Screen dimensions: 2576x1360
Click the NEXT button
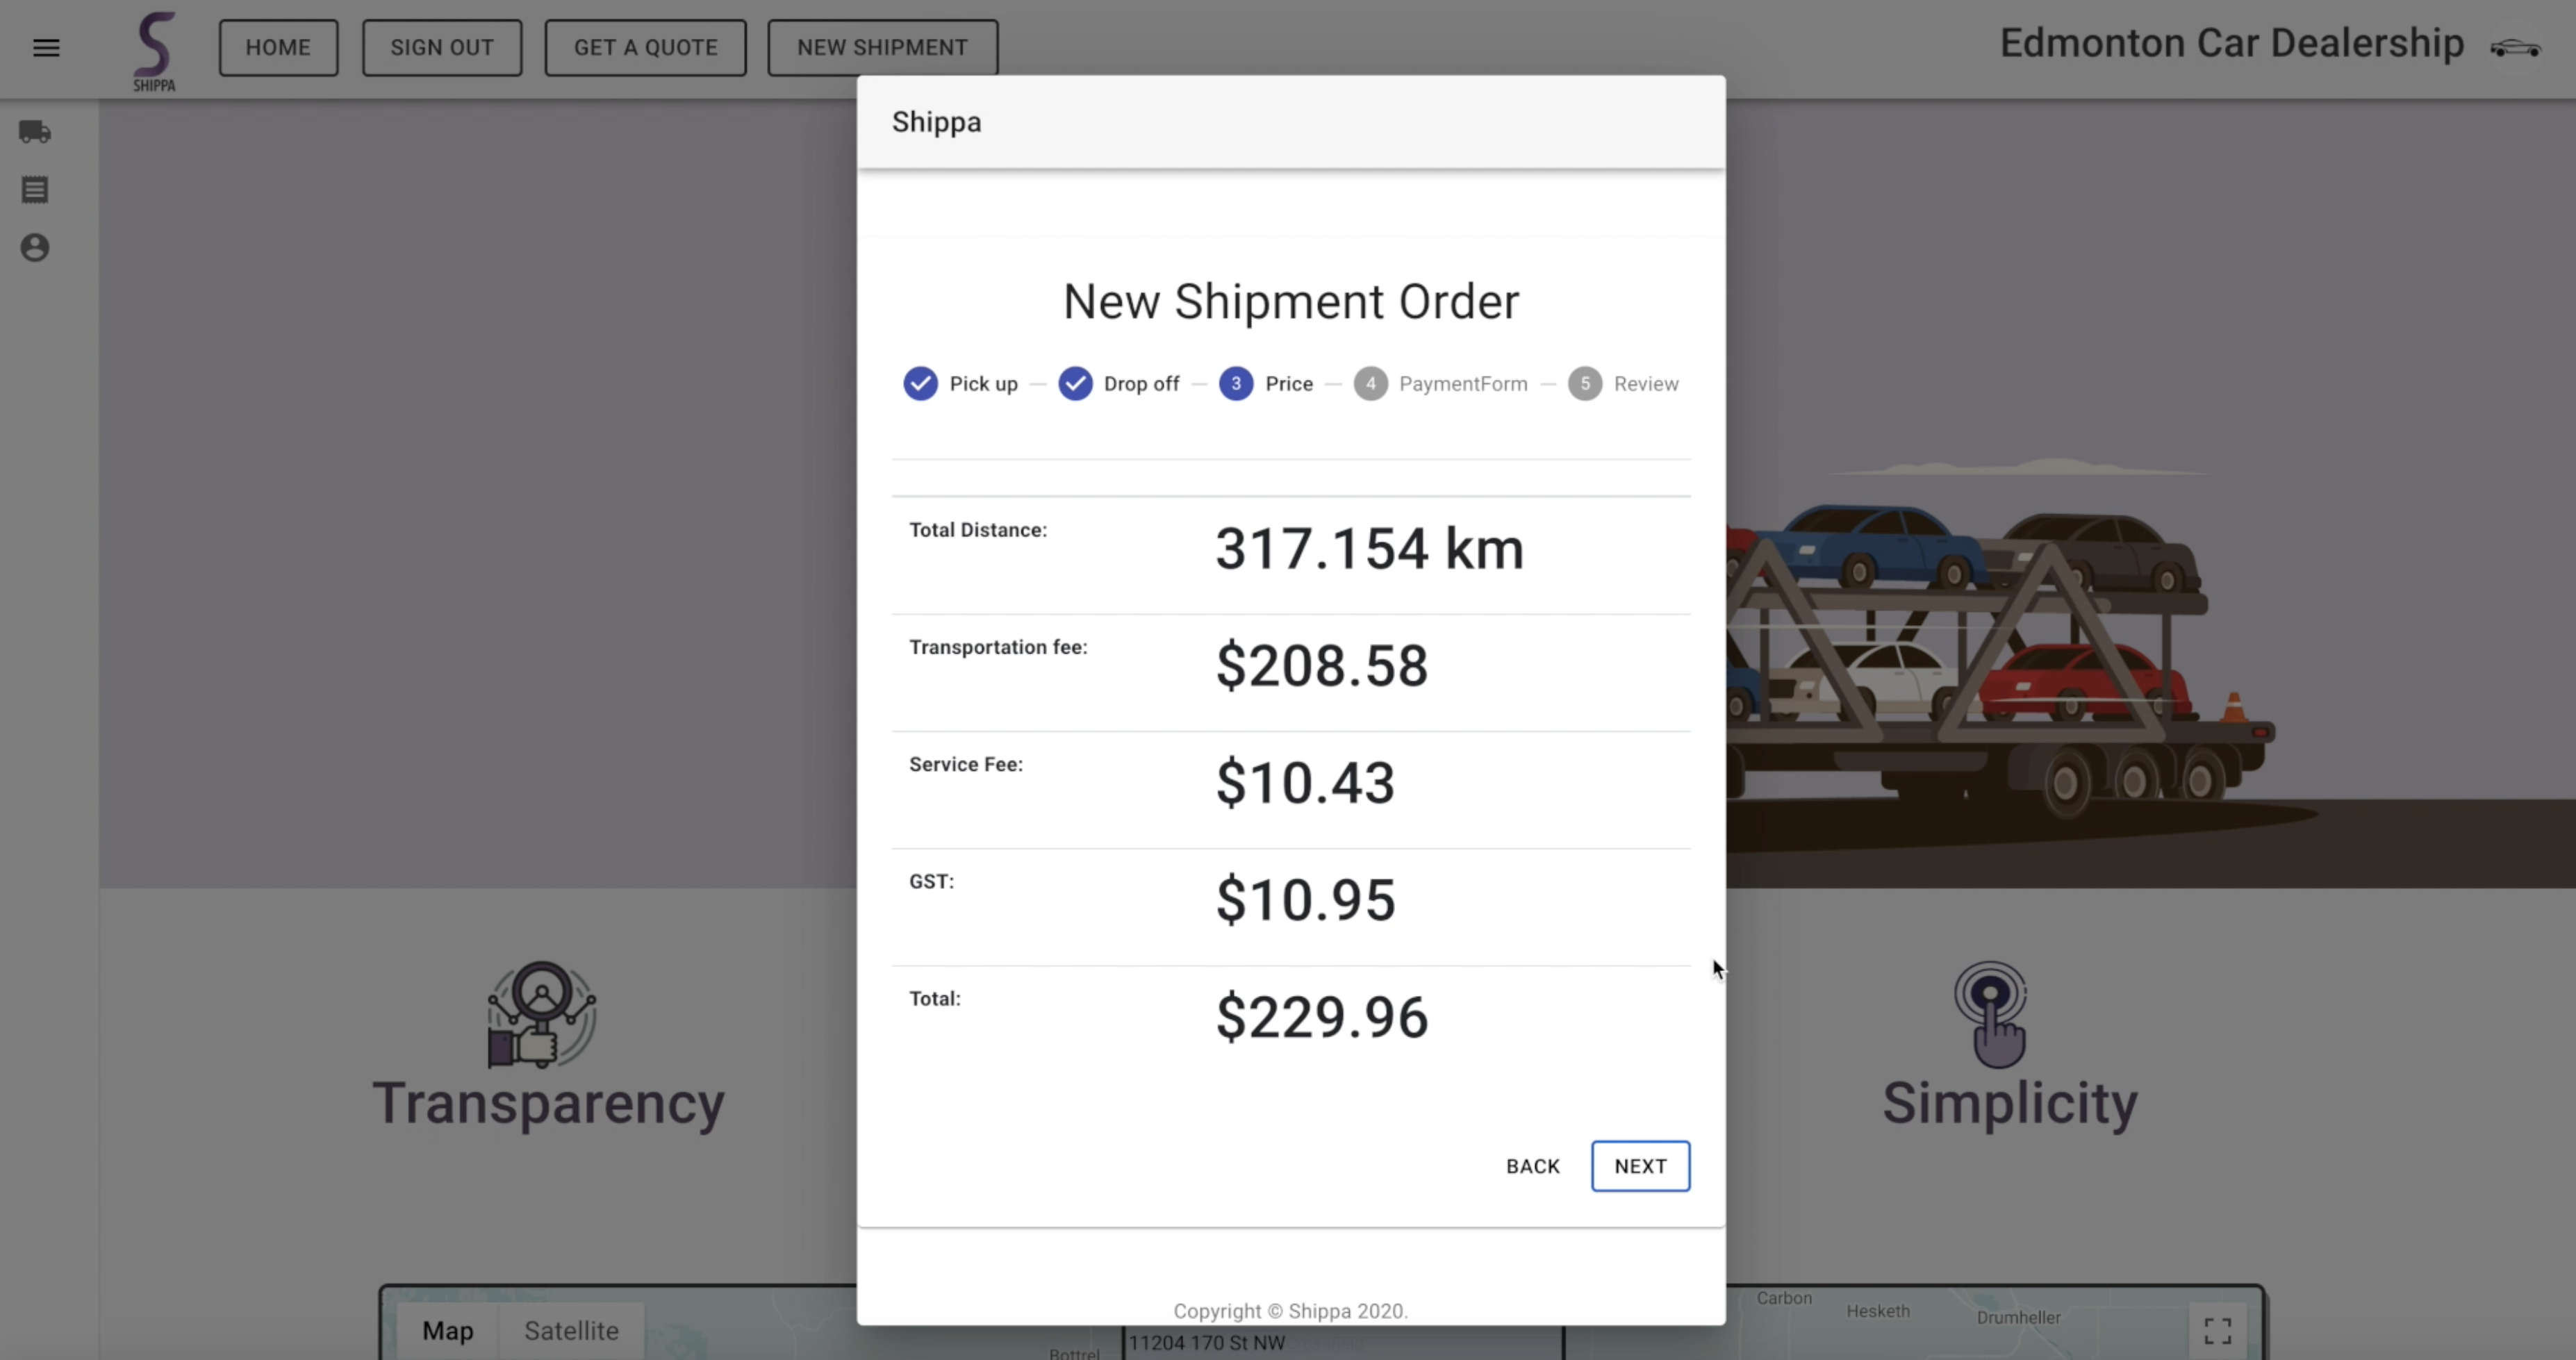coord(1640,1166)
